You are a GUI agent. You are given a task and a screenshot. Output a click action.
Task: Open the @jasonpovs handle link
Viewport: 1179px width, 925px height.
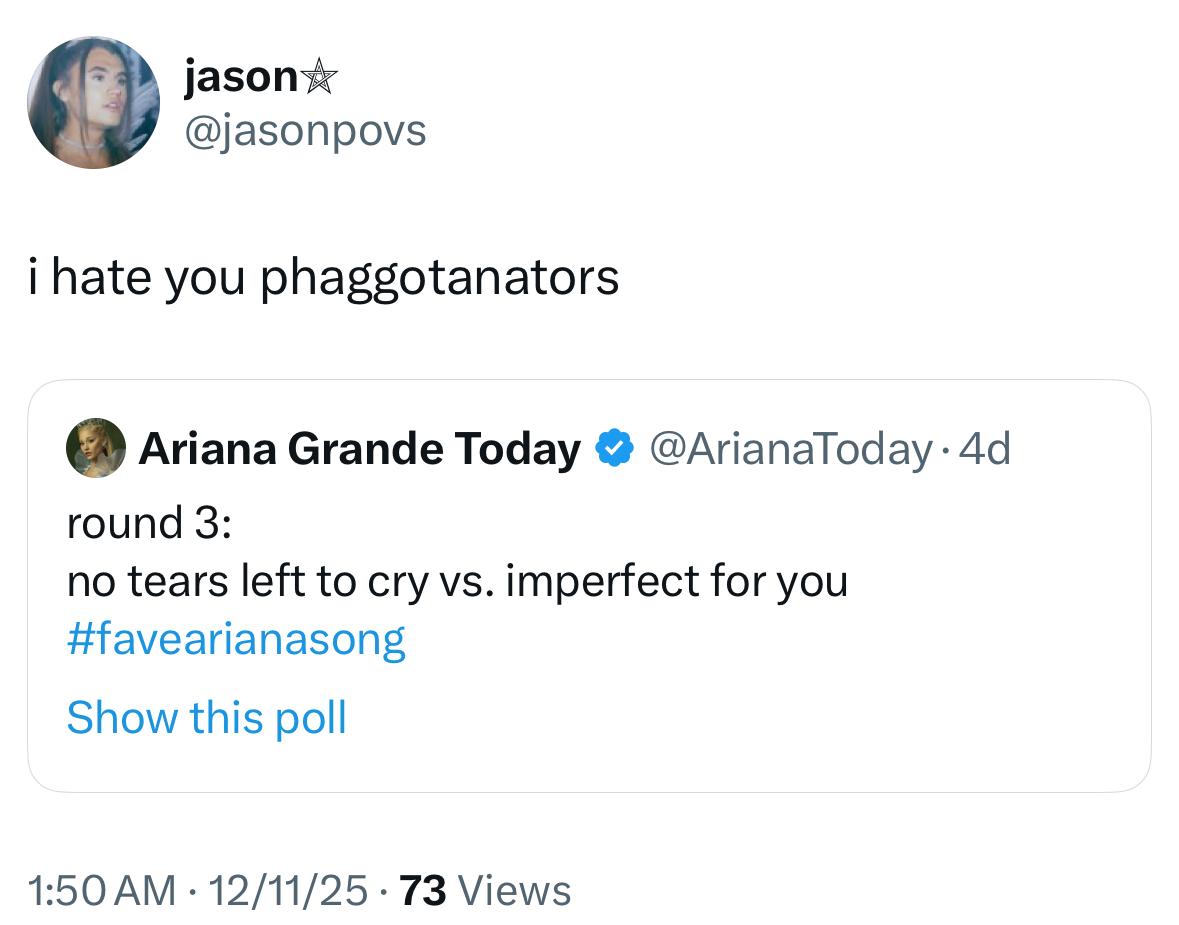point(305,130)
